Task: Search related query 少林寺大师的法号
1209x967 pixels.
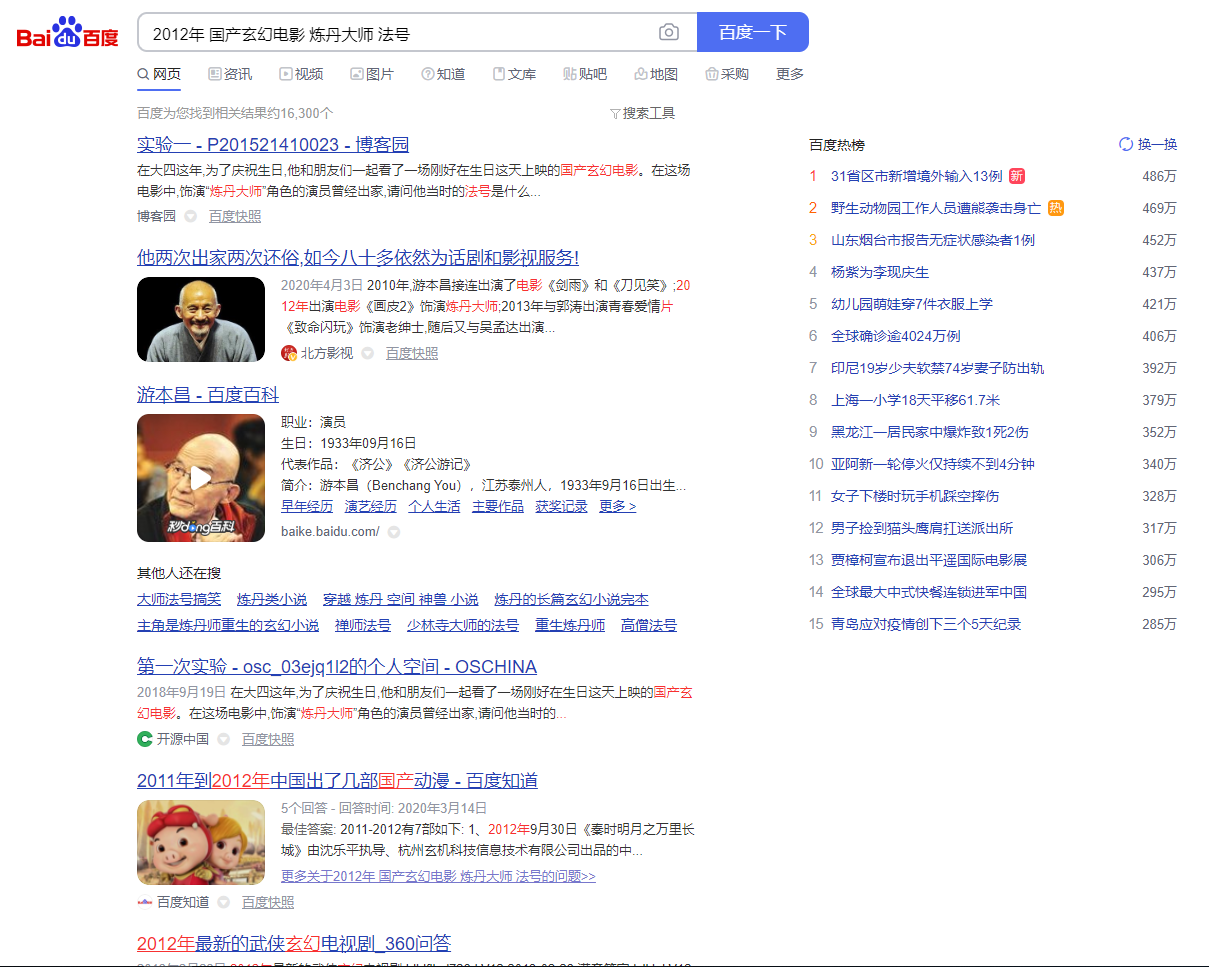Action: [462, 625]
